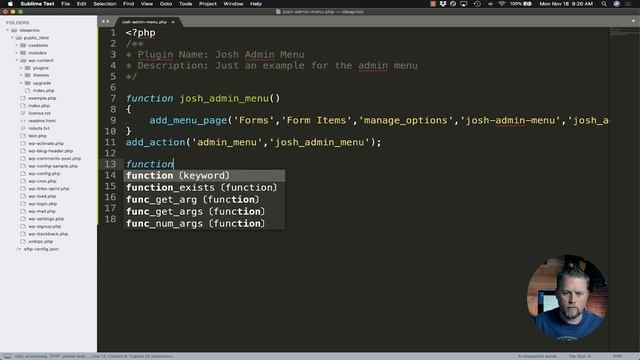Choose 'function_exists' autocomplete suggestion
Screen dimensions: 640x360
[204, 188]
